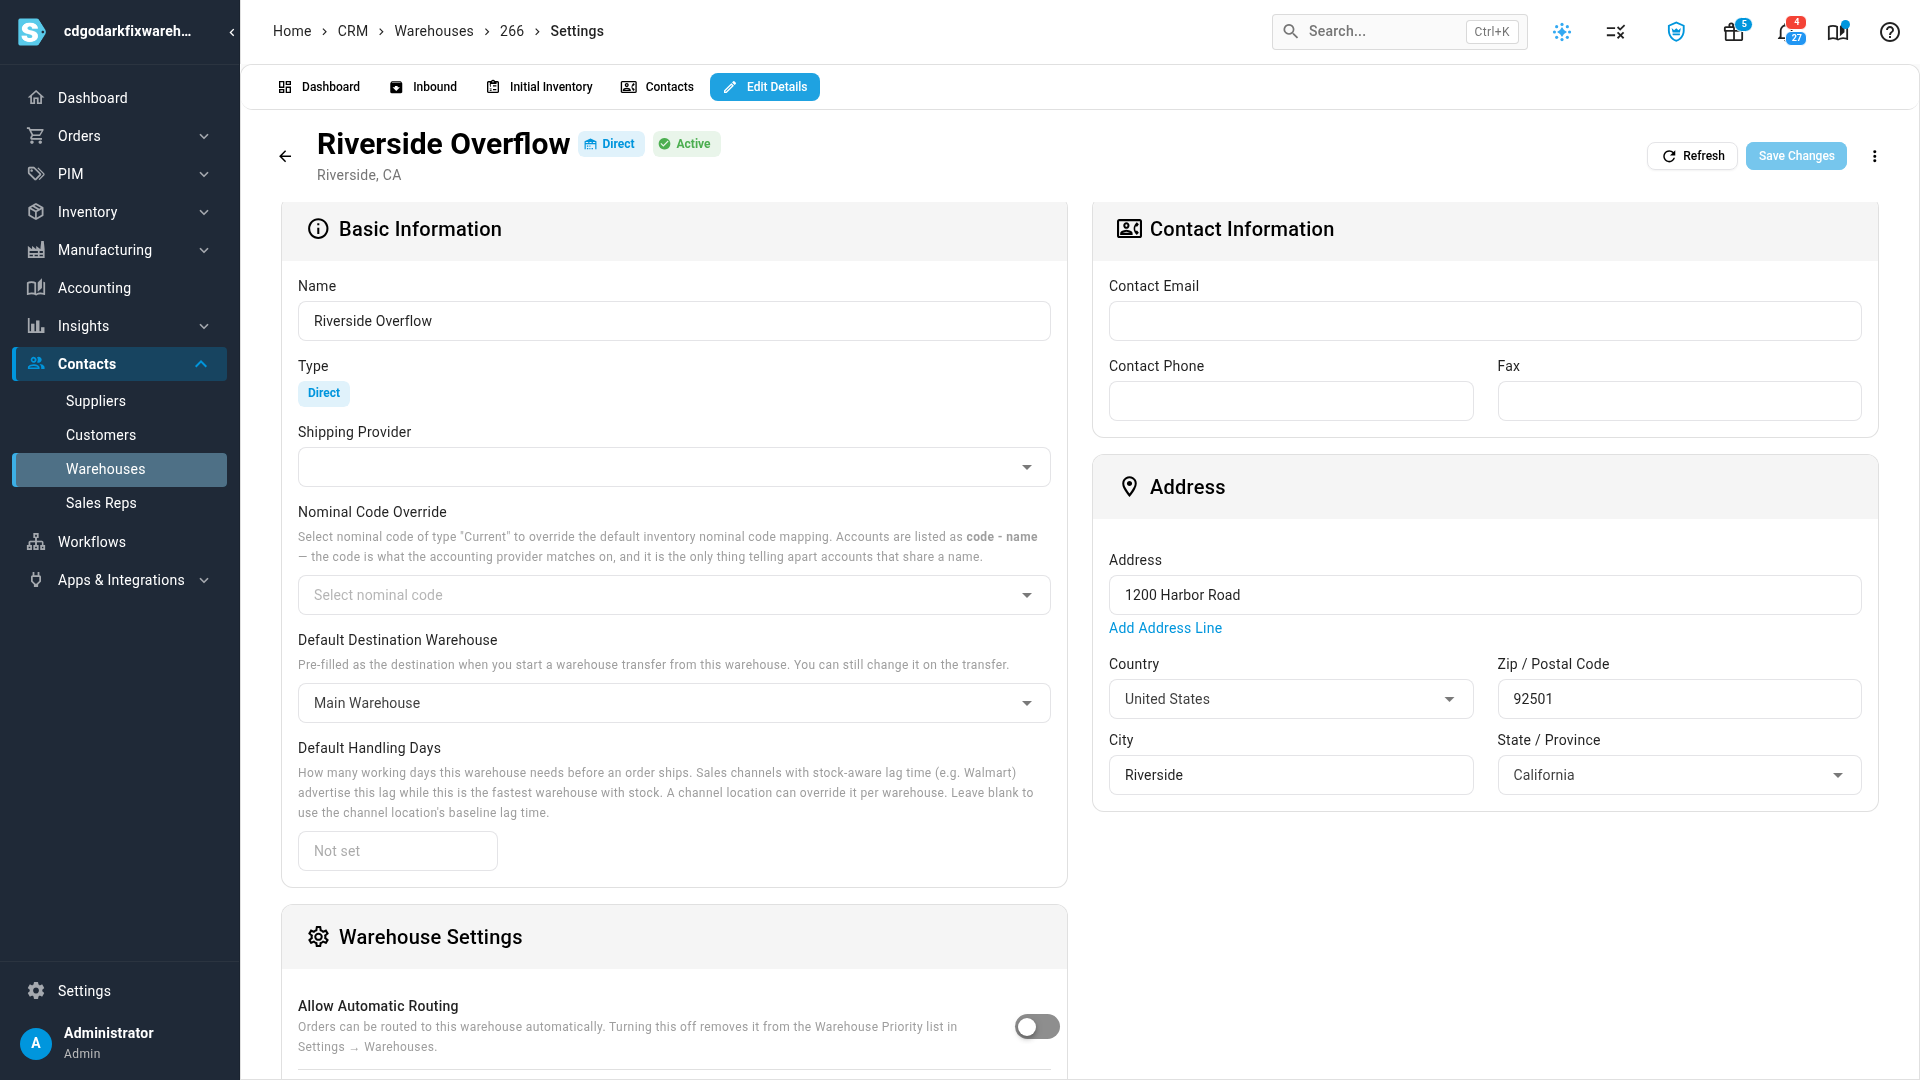Viewport: 1920px width, 1080px height.
Task: Click the Fax input field
Action: [x=1679, y=401]
